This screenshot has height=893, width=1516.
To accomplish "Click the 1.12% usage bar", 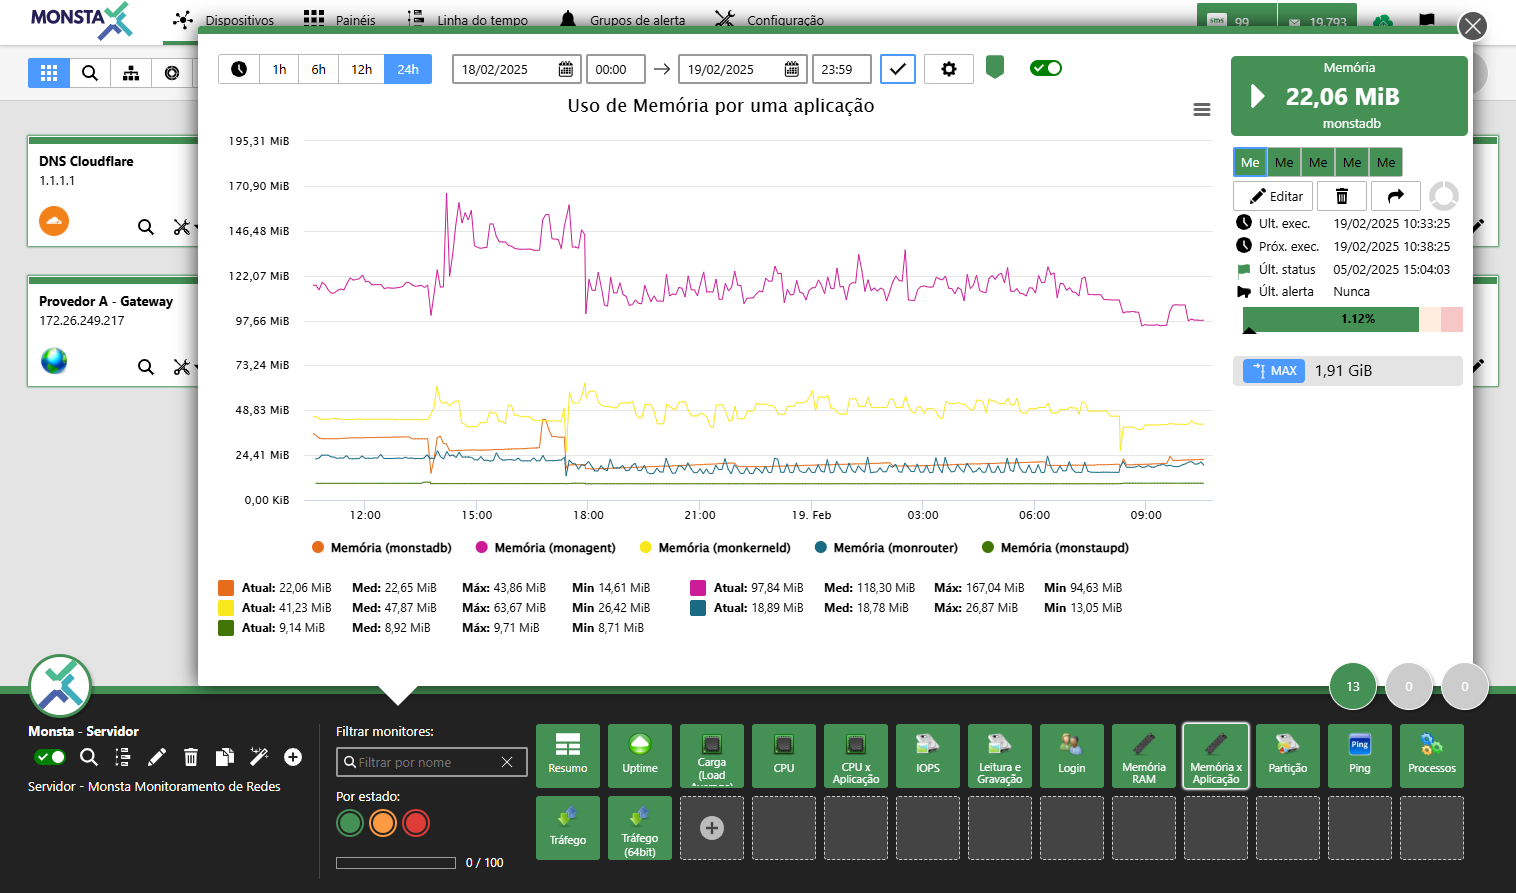I will click(x=1353, y=319).
